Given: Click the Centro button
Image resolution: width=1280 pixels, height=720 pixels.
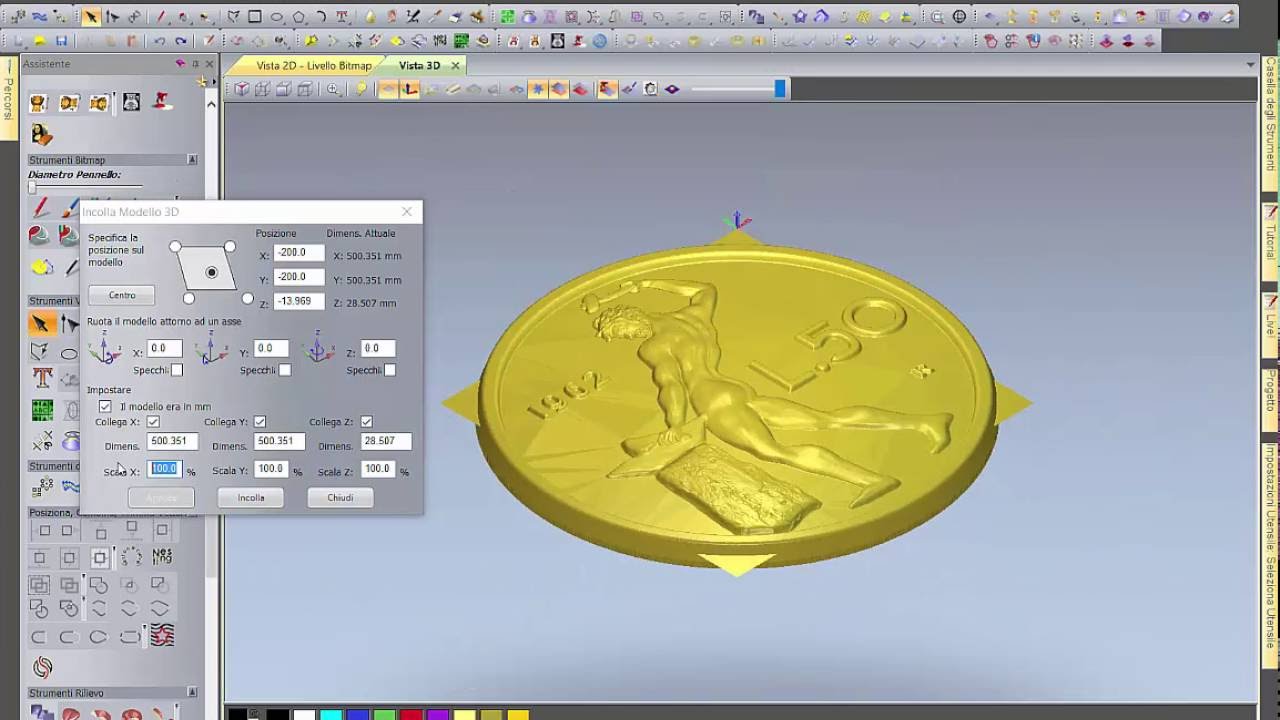Looking at the screenshot, I should 122,295.
